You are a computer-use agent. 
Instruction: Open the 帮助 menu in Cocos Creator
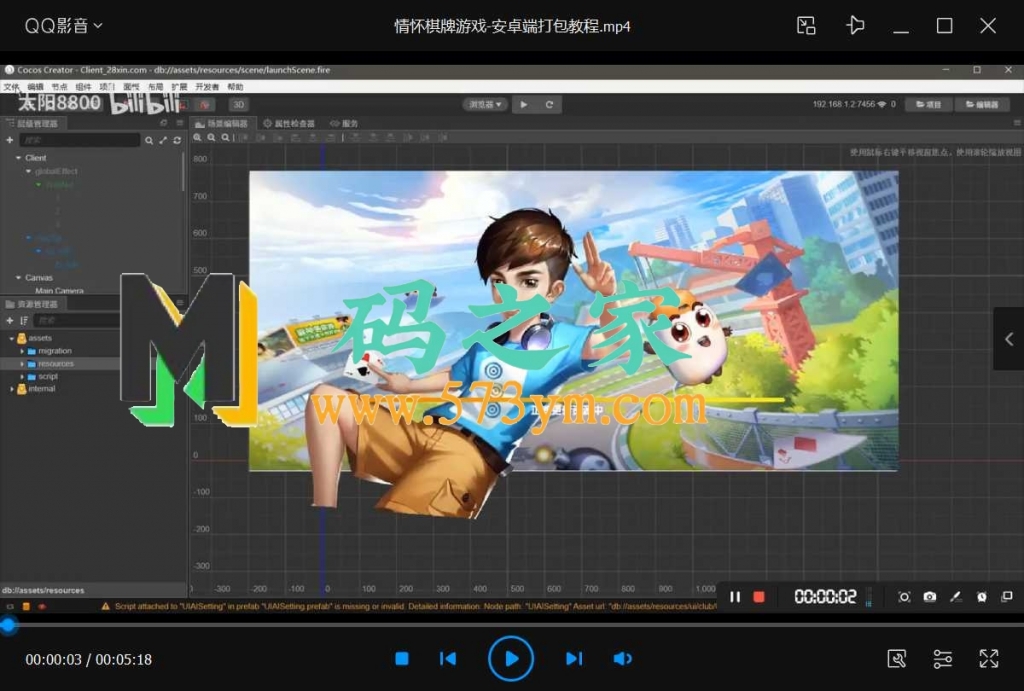(x=235, y=87)
